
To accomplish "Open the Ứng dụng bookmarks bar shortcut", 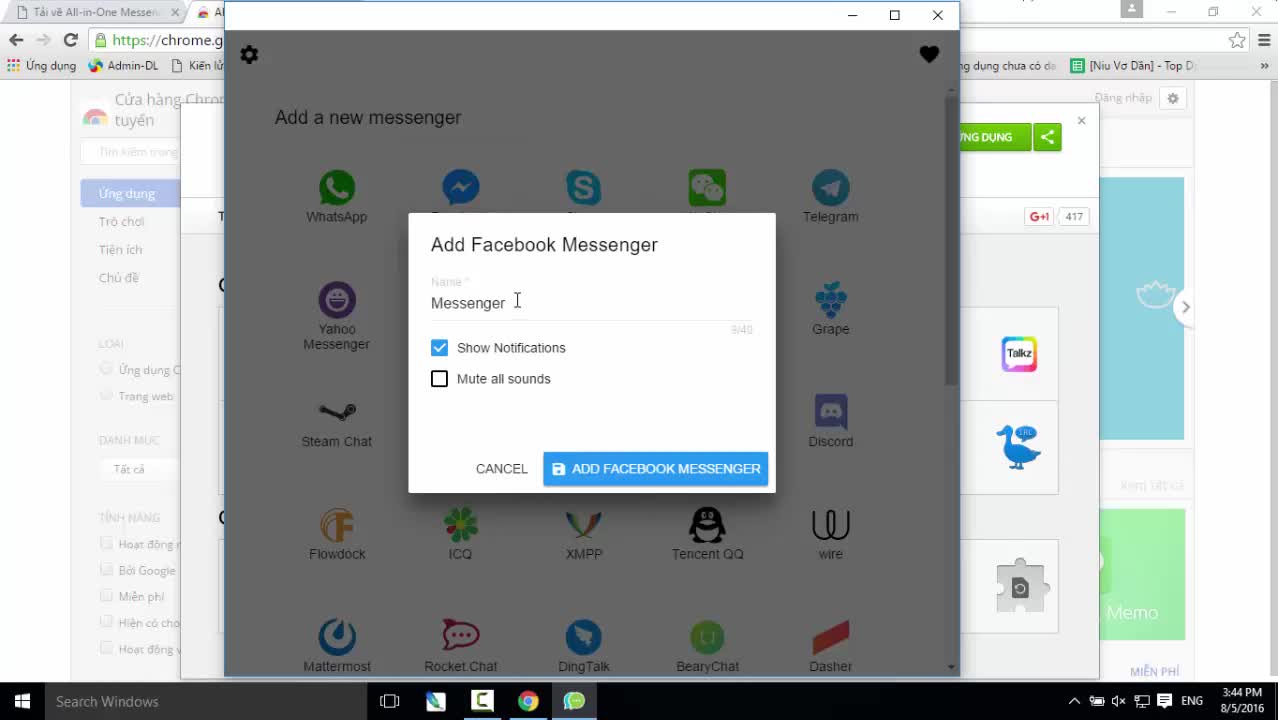I will click(41, 65).
